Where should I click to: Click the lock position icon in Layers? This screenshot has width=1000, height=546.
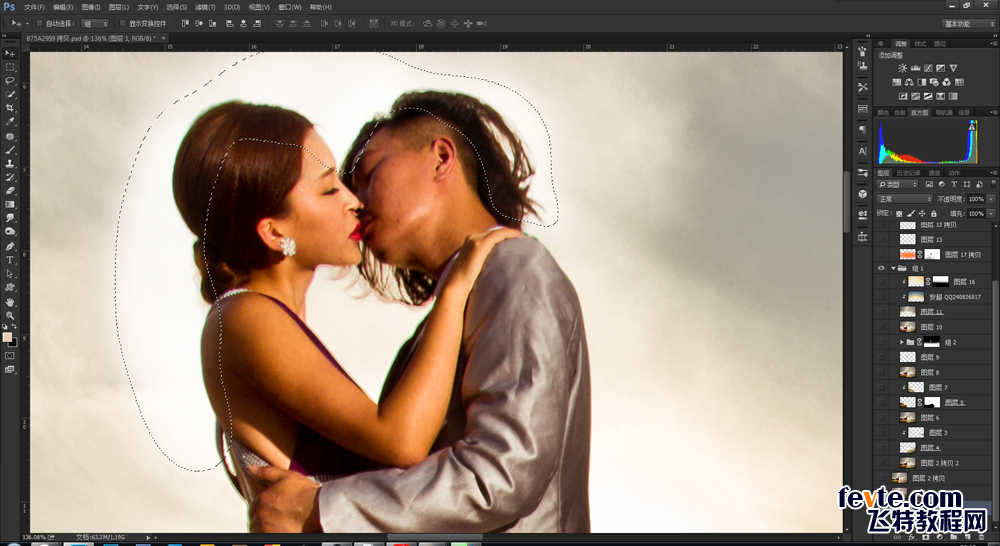[922, 214]
